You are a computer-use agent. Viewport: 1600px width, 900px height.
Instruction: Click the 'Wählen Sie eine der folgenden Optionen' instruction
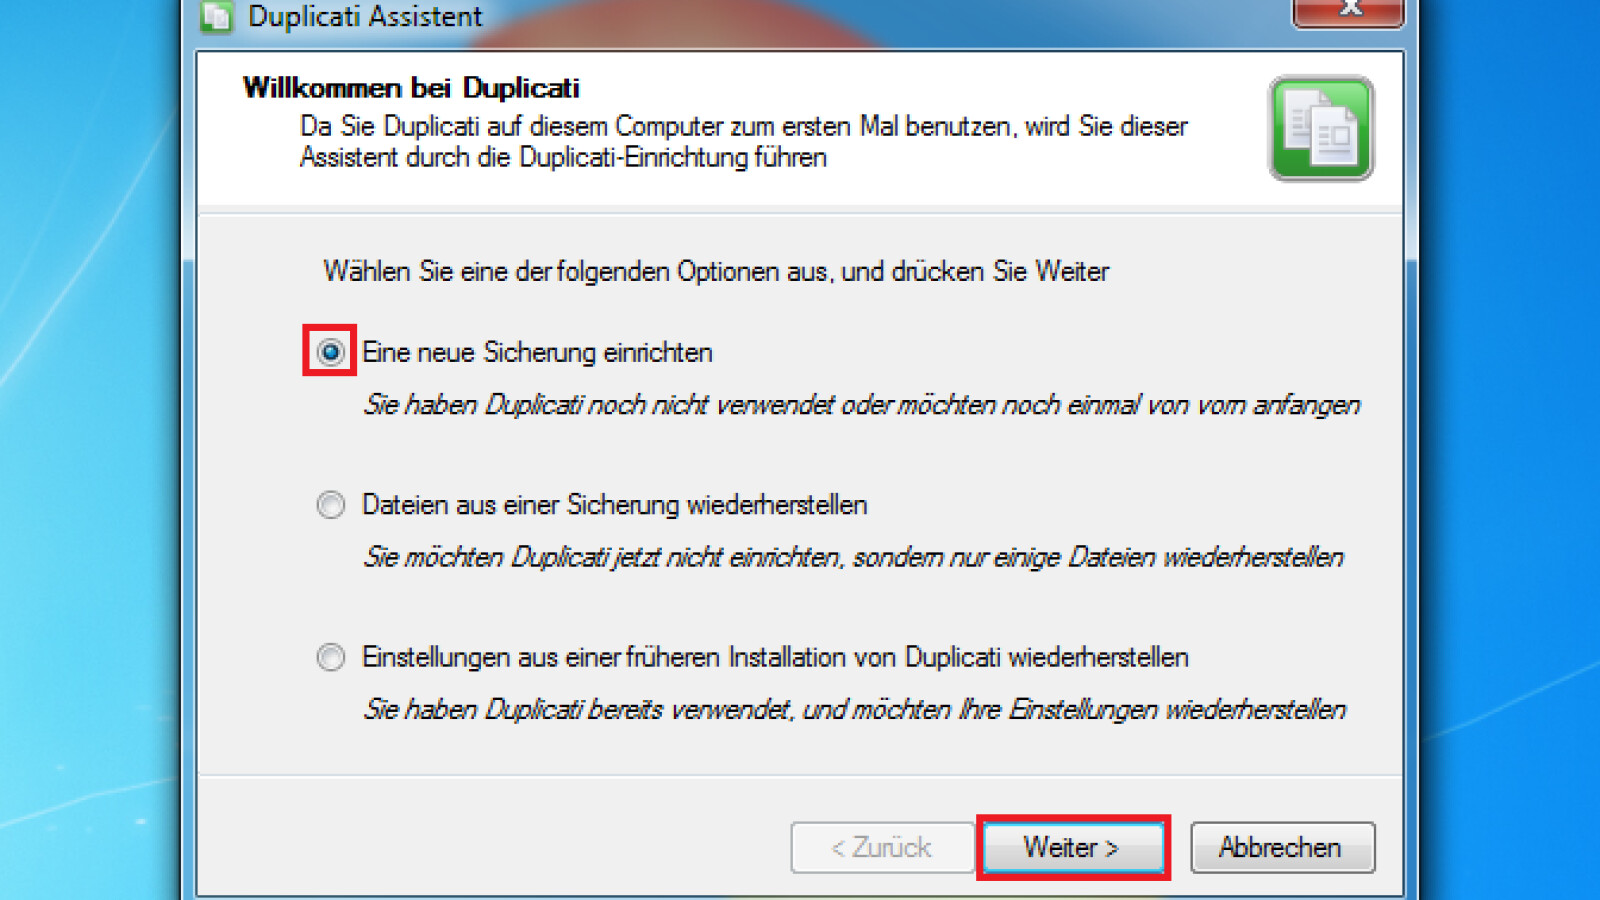(x=716, y=271)
